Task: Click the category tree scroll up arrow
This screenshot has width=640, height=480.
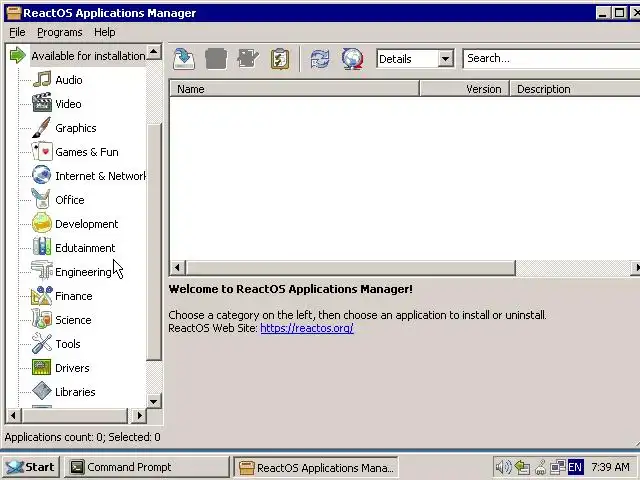Action: 153,52
